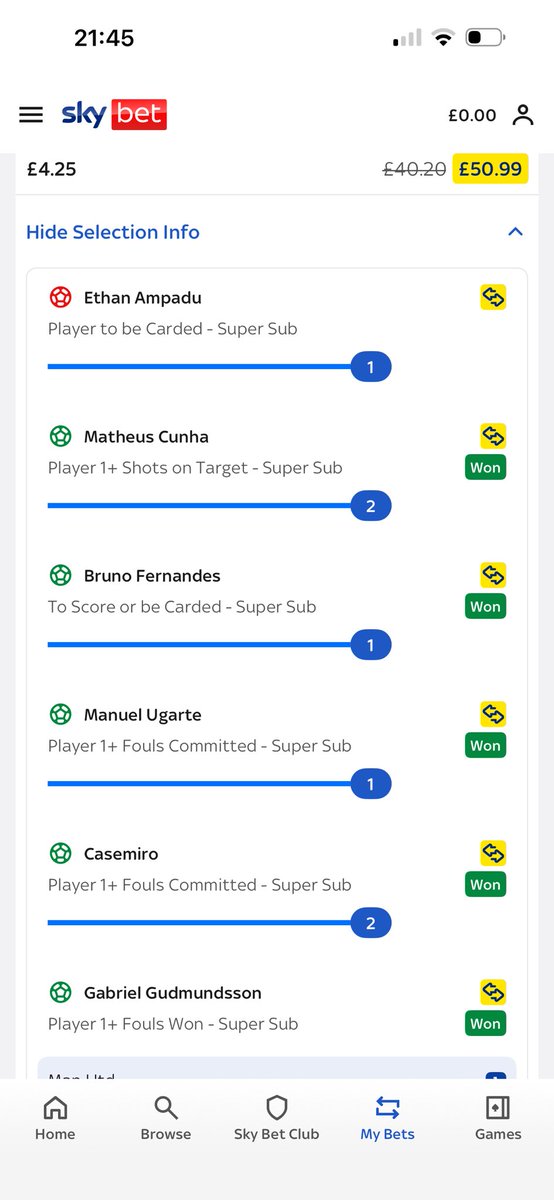Tap the £0.00 account balance
The height and width of the screenshot is (1200, 554).
[x=472, y=116]
